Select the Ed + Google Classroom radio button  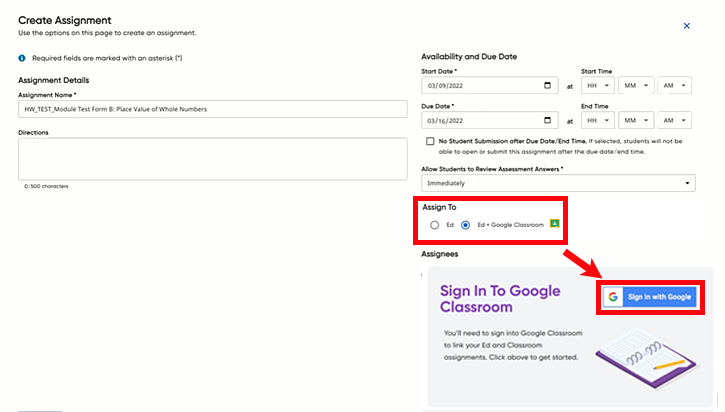pos(466,225)
